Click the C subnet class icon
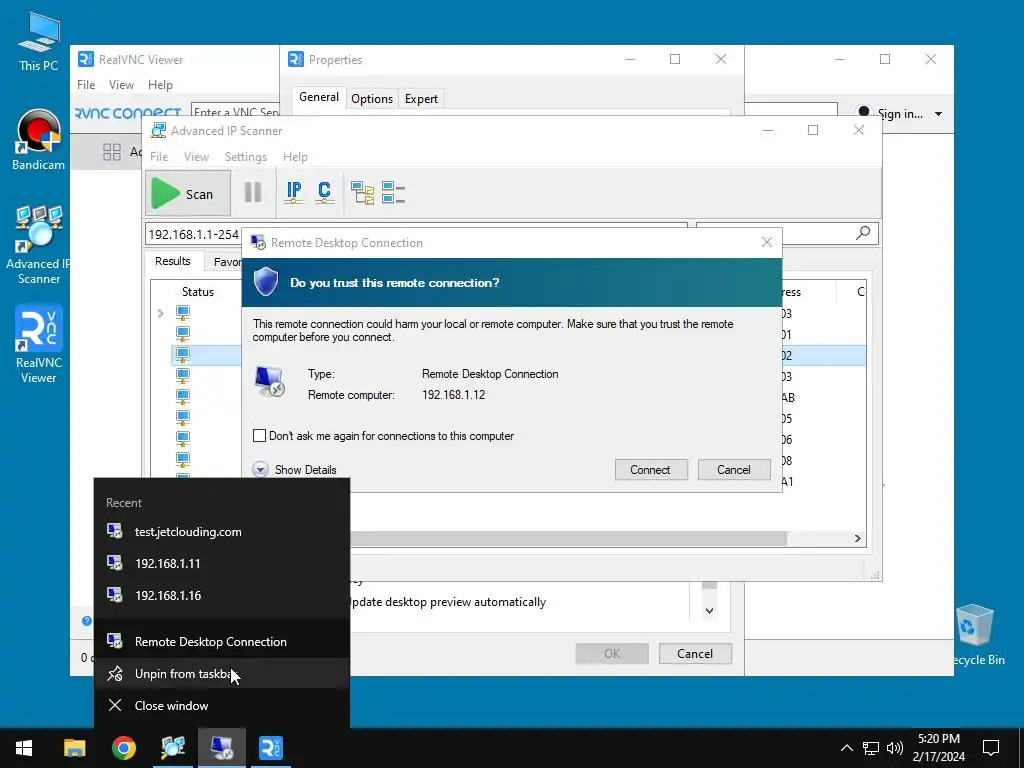The image size is (1024, 768). coord(324,192)
